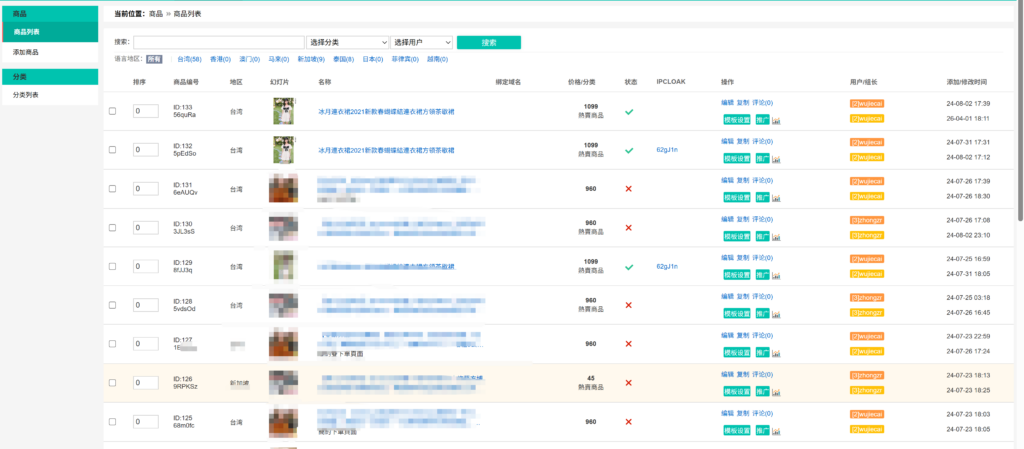The height and width of the screenshot is (449, 1024).
Task: Open 分类列表 in the sidebar
Action: click(x=50, y=95)
